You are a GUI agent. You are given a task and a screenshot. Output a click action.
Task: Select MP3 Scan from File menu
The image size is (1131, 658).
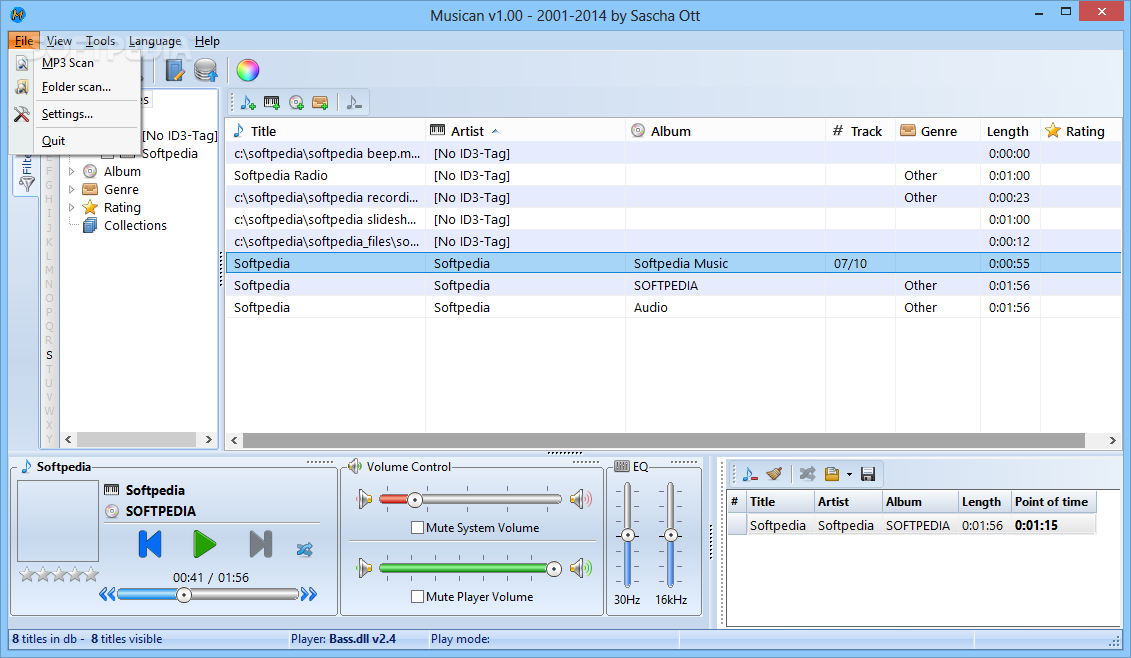(68, 63)
